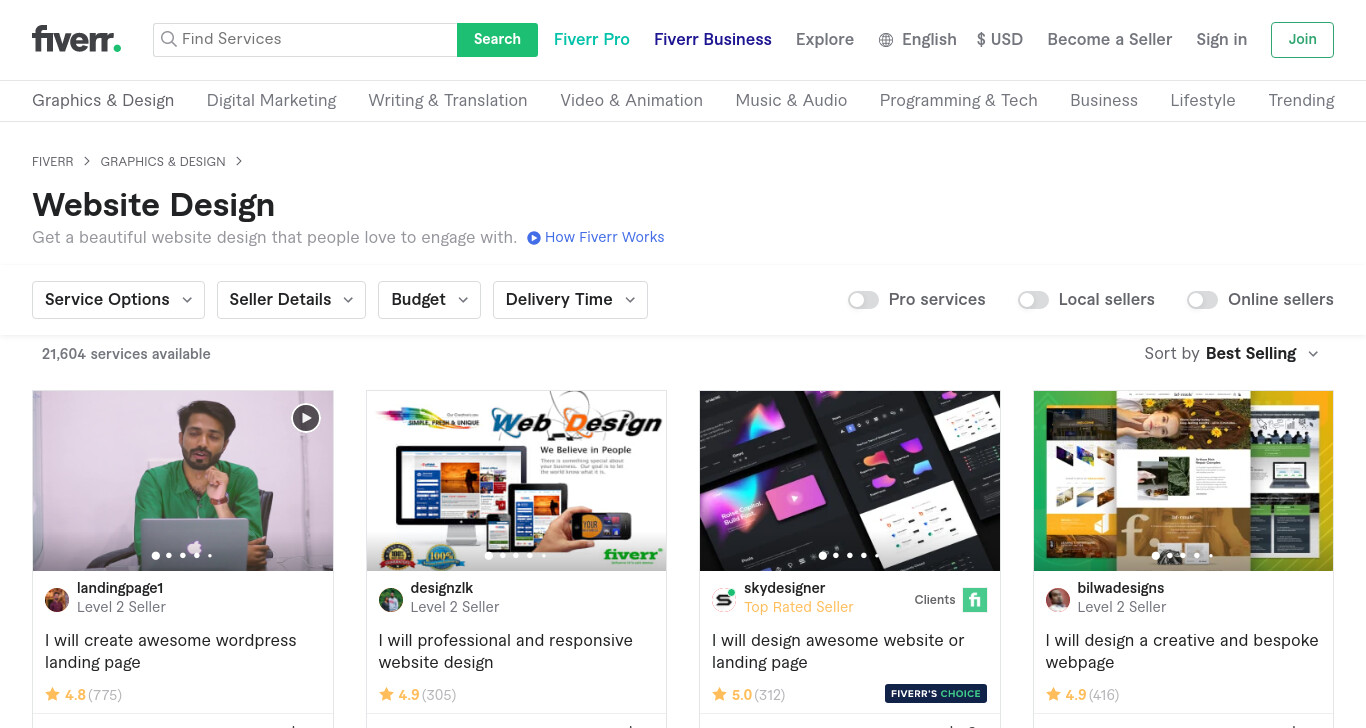Viewport: 1366px width, 728px height.
Task: Open the $ USD currency selector
Action: point(1000,40)
